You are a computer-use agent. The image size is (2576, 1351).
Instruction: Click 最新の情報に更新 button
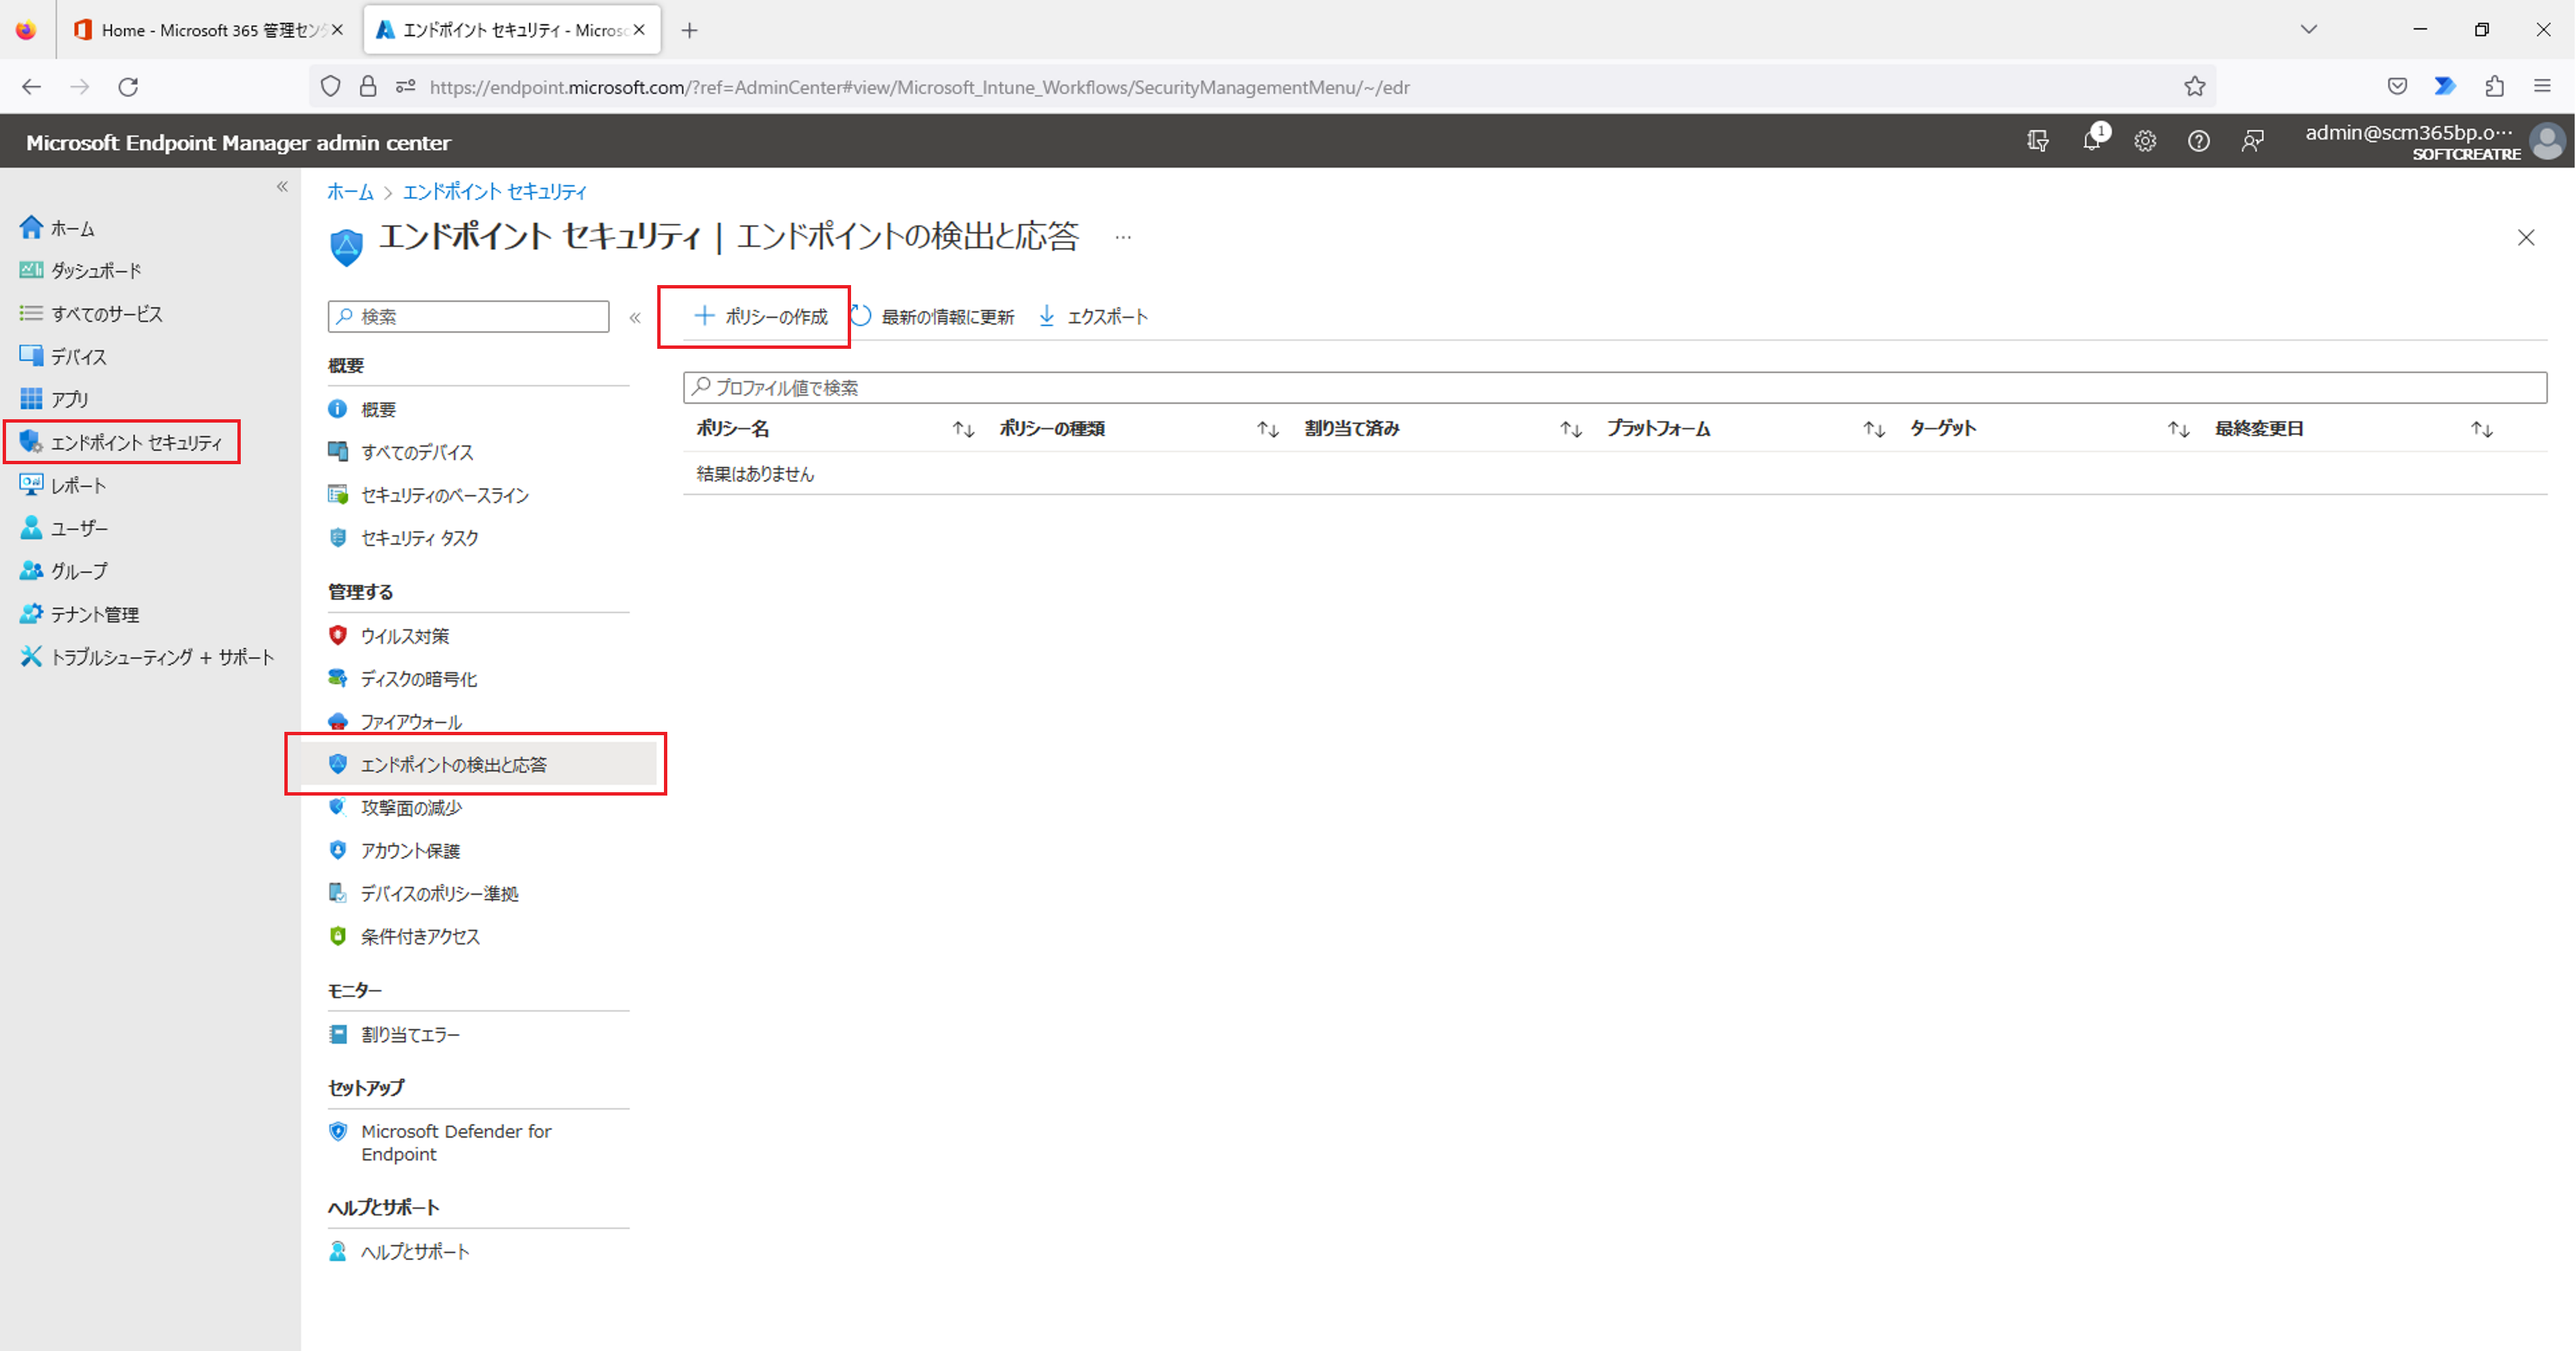tap(933, 316)
